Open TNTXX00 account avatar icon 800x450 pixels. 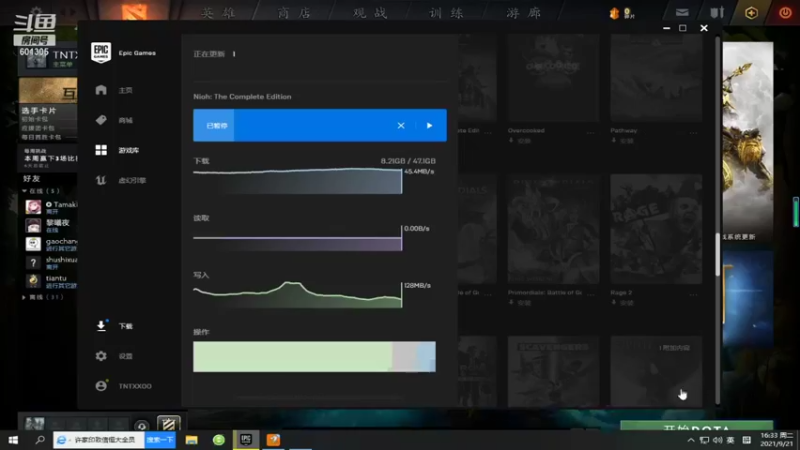(x=101, y=386)
